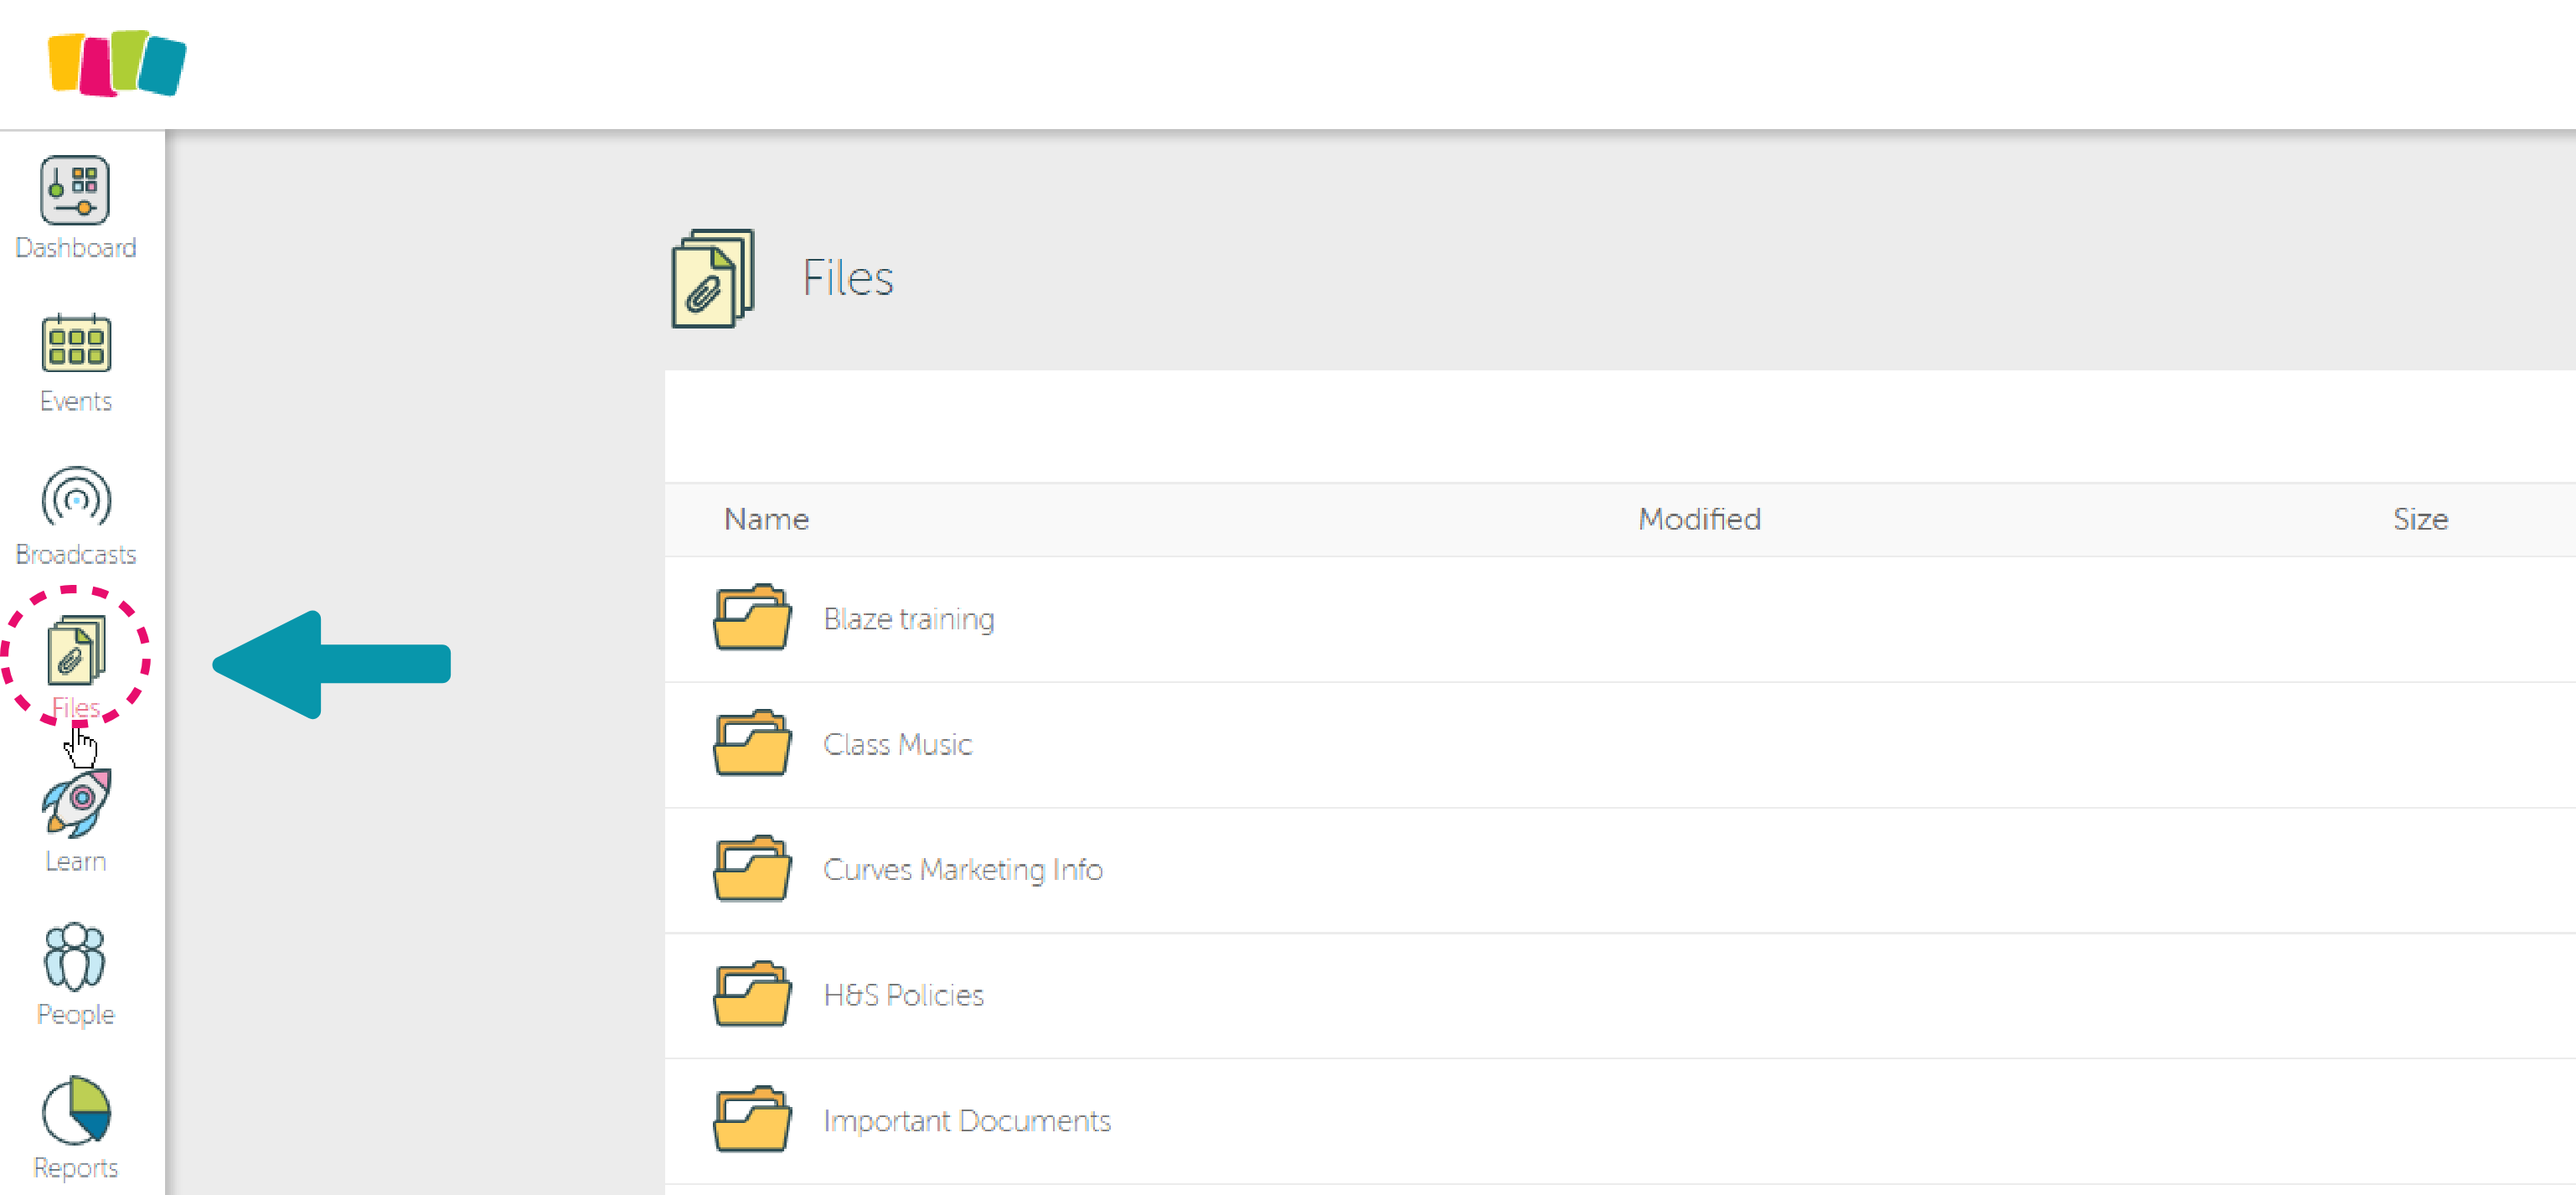
Task: Click the Important Documents folder icon
Action: pyautogui.click(x=752, y=1119)
